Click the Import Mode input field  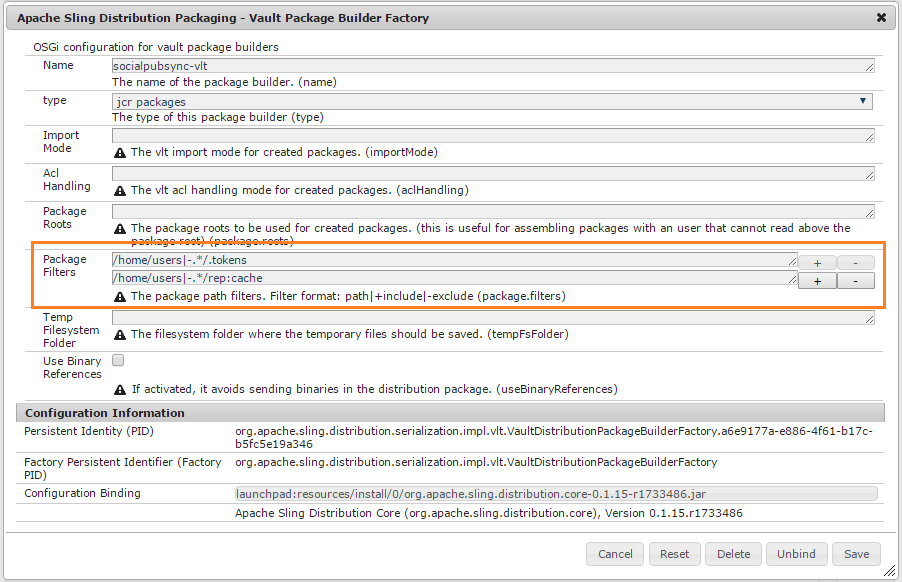[493, 136]
